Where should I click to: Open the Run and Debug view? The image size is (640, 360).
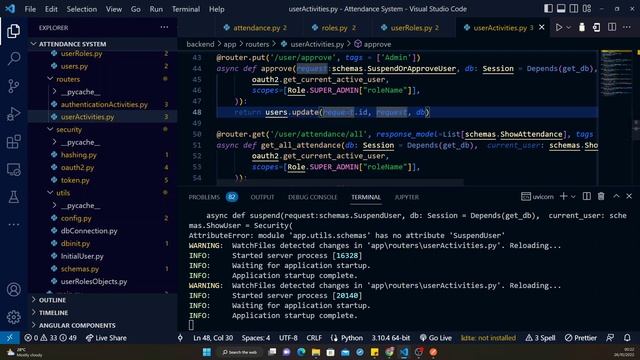13,114
